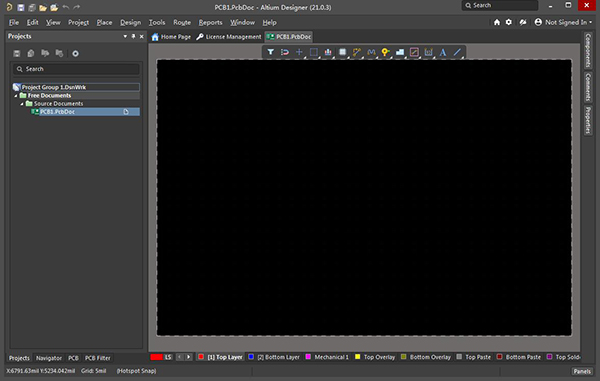The width and height of the screenshot is (600, 381).
Task: Click the Redo arrow icon
Action: tap(77, 7)
